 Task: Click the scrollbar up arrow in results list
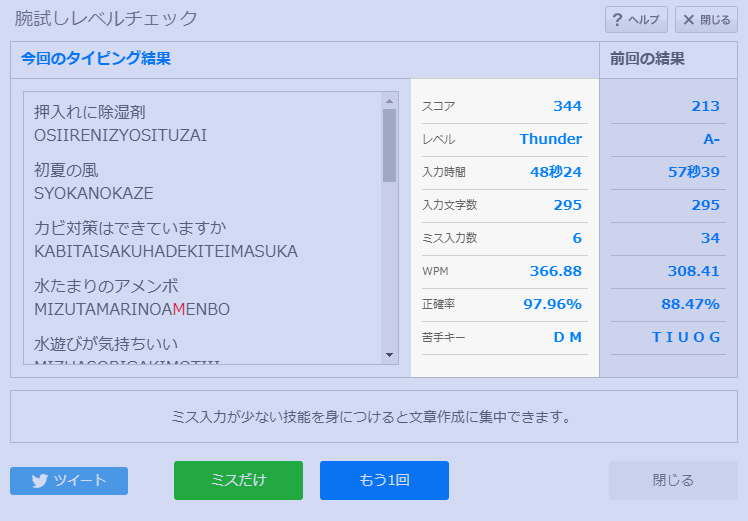(389, 101)
